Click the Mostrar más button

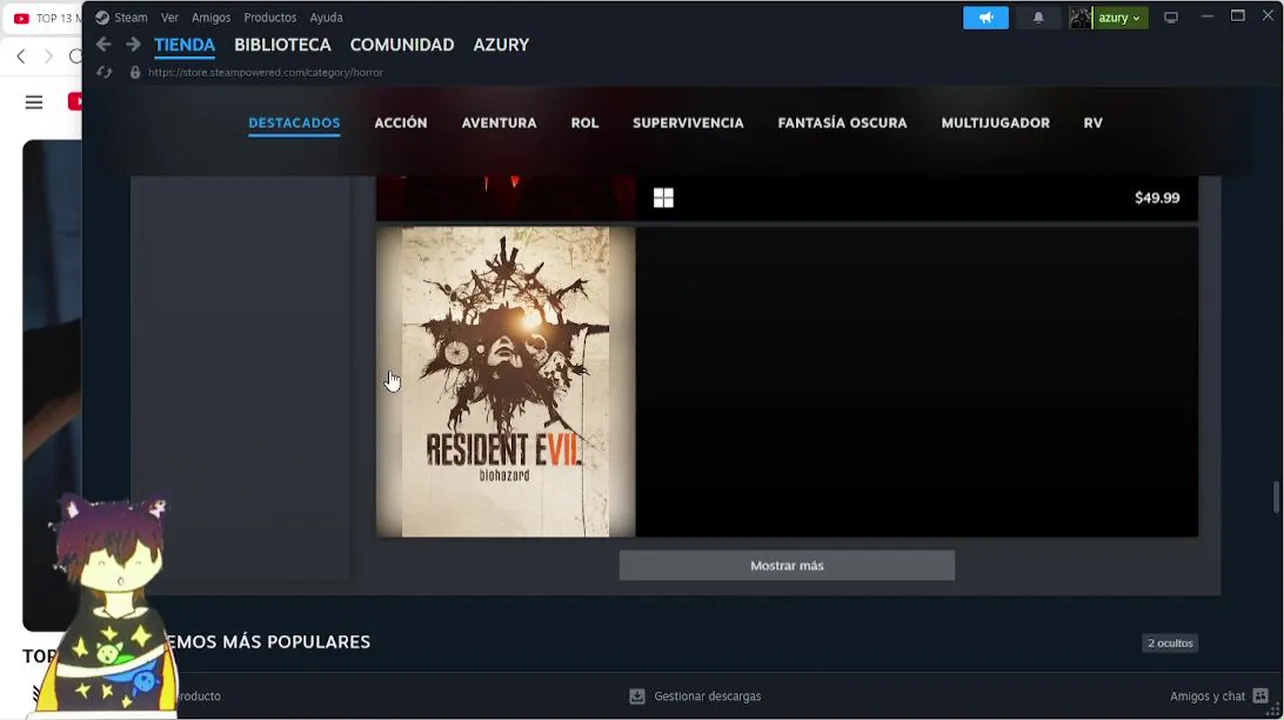point(787,565)
